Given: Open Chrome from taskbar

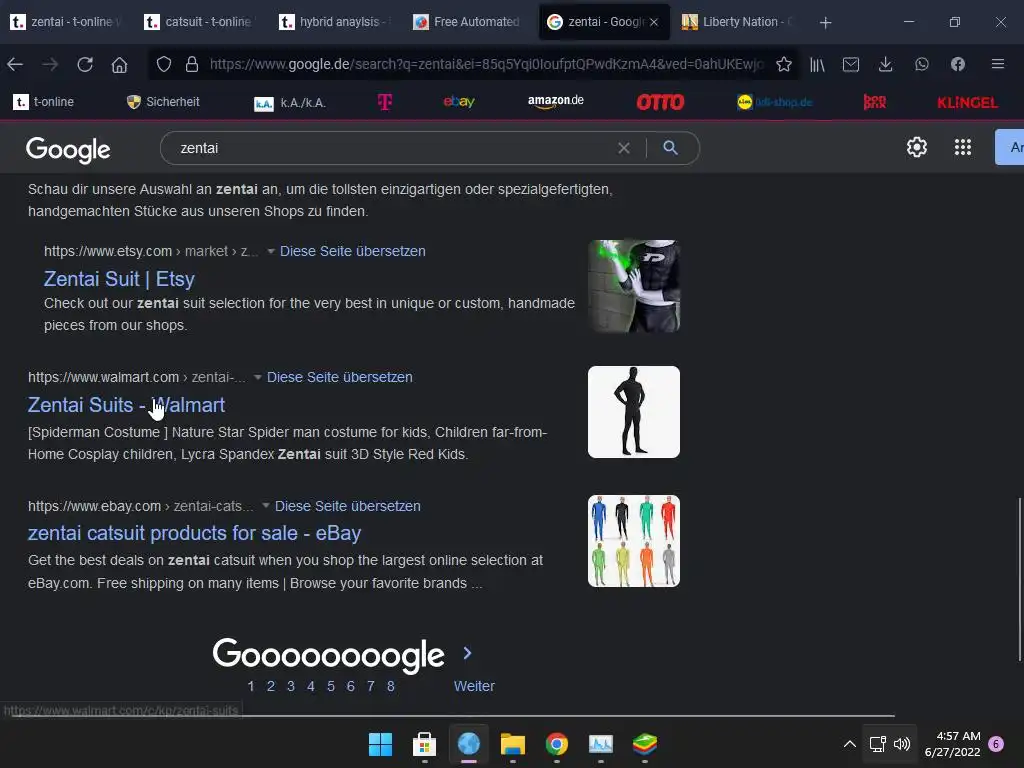Looking at the screenshot, I should (556, 744).
